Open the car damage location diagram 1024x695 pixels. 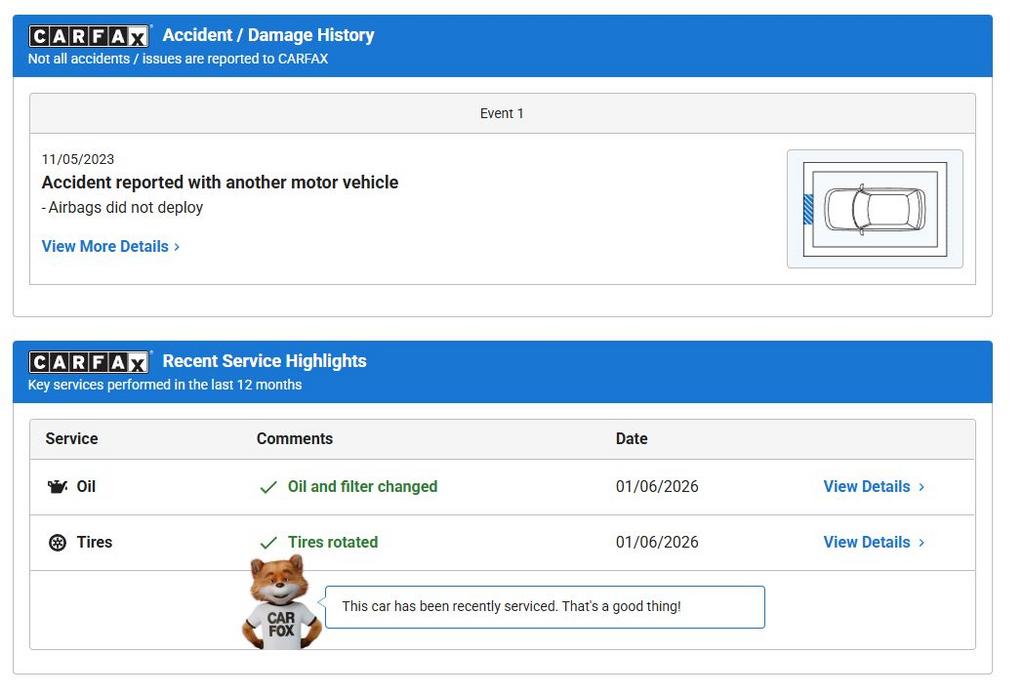pyautogui.click(x=875, y=209)
